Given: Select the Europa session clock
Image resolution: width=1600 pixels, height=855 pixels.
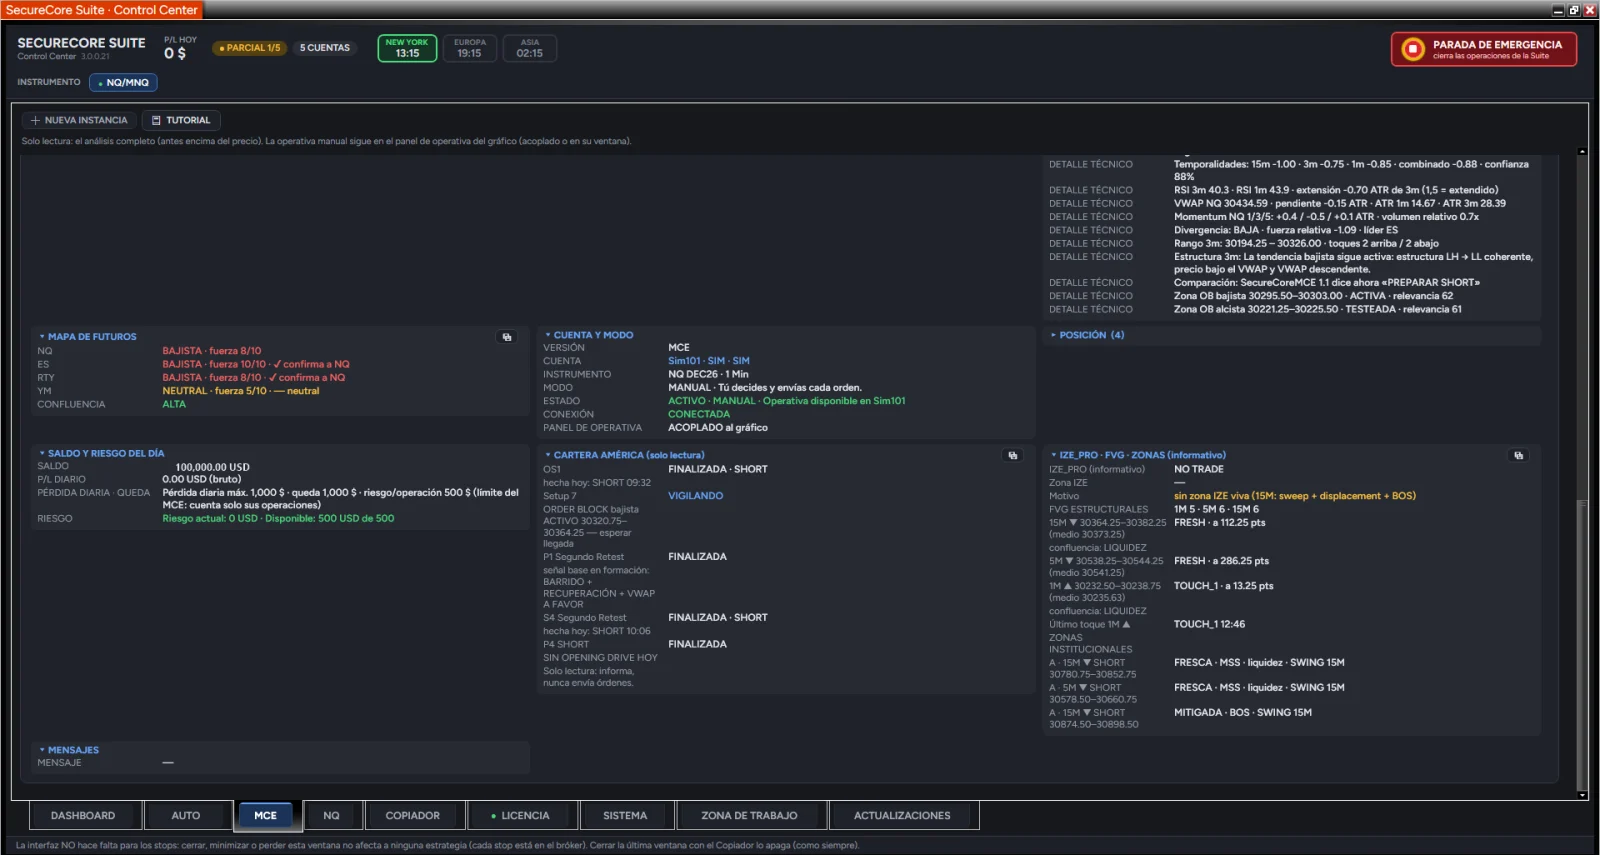Looking at the screenshot, I should [470, 48].
